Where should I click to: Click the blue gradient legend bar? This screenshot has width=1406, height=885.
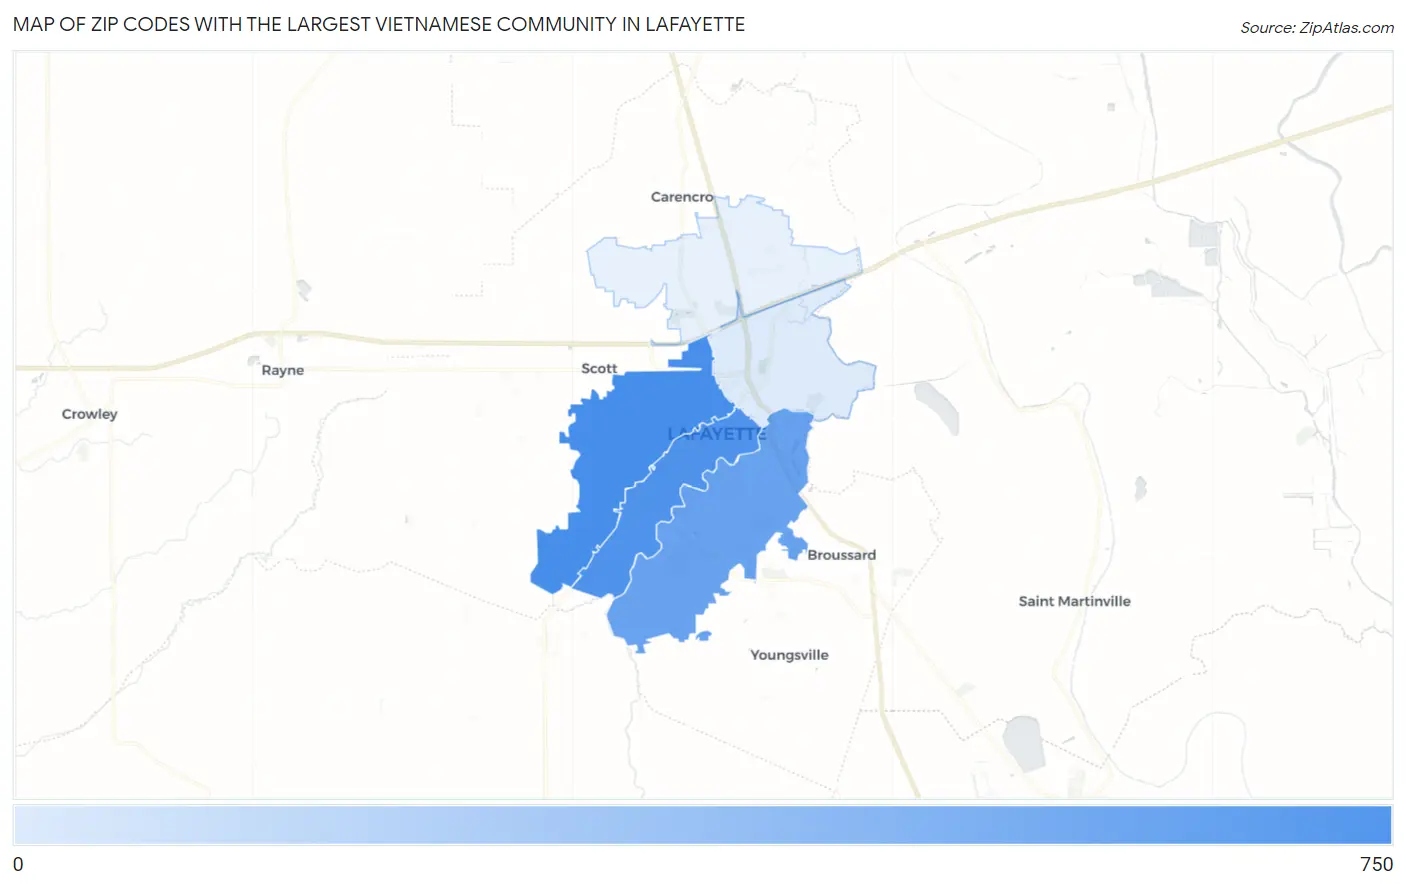point(702,826)
